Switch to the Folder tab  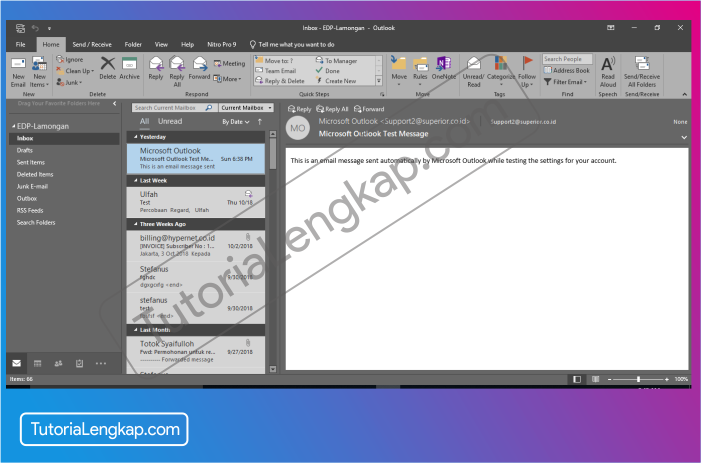[x=133, y=44]
